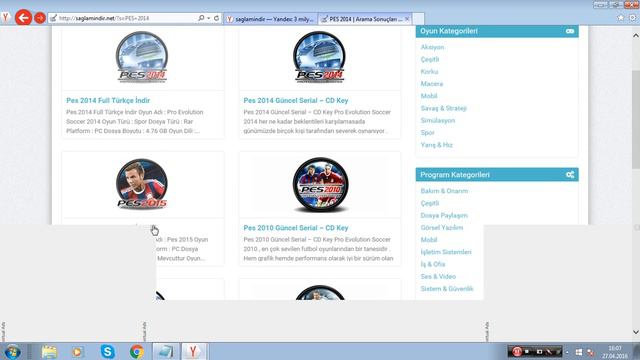Click the Windows flag icon in system tray
Viewport: 640px width, 360px height.
pos(579,352)
